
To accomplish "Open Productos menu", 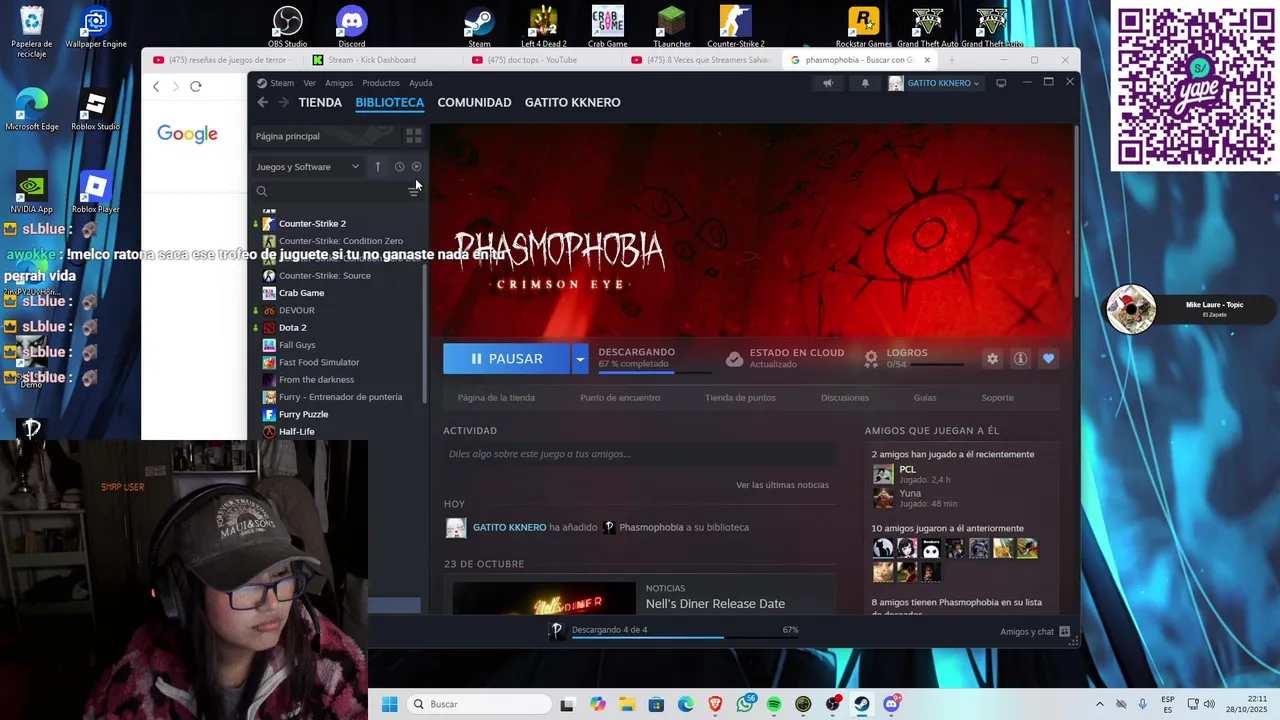I will 381,83.
